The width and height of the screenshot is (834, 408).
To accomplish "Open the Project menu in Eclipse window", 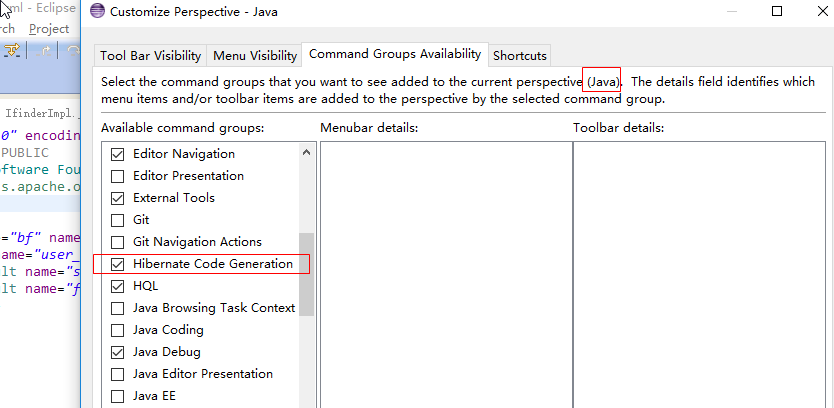I will pos(49,29).
